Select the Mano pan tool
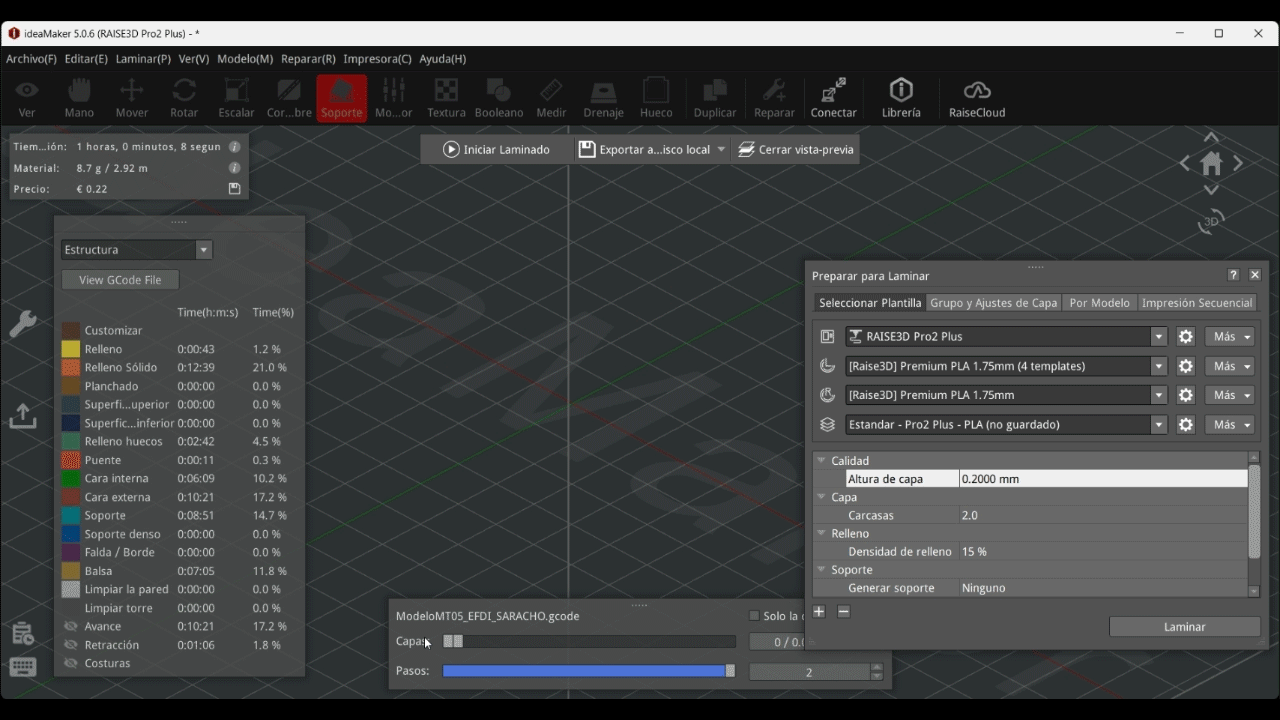Viewport: 1280px width, 720px height. [79, 98]
